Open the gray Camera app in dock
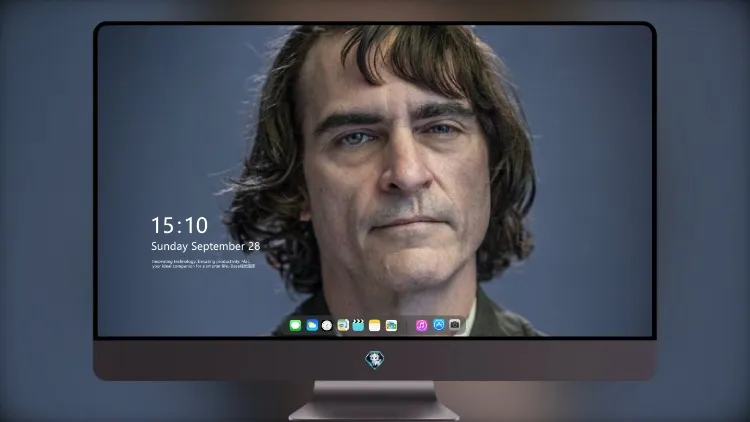The height and width of the screenshot is (422, 750). (455, 325)
